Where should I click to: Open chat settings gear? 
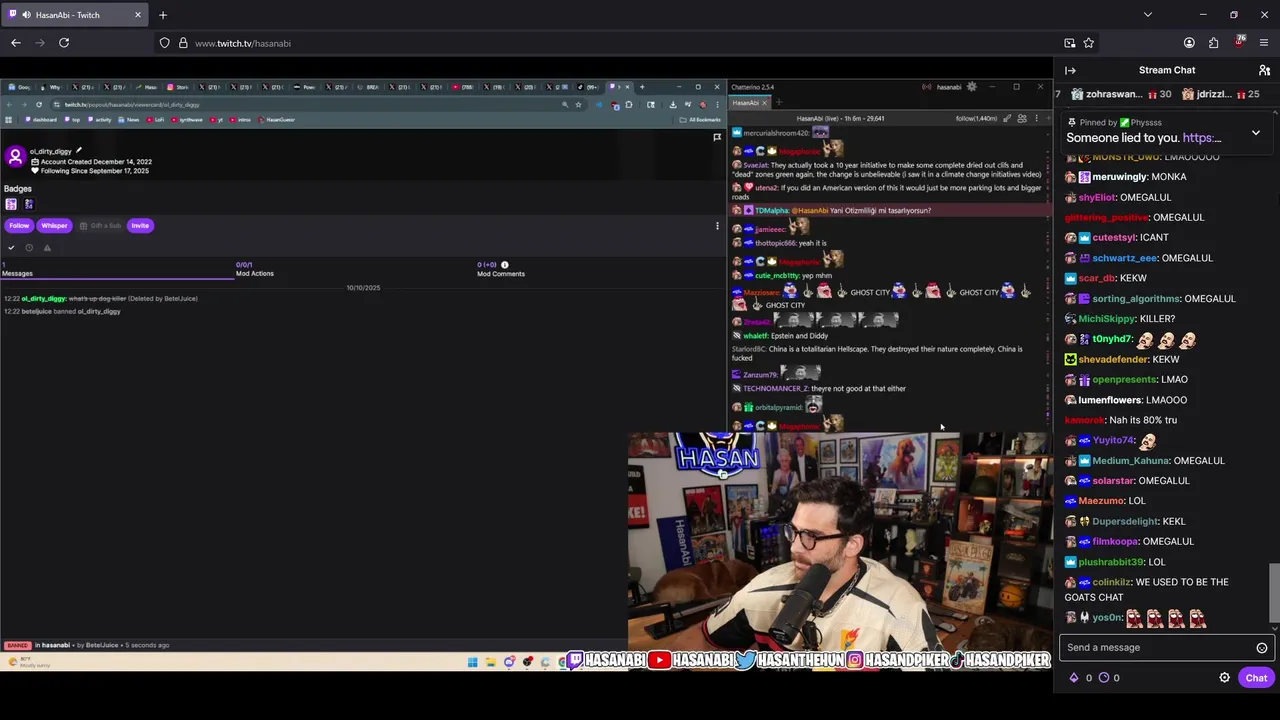click(x=1224, y=678)
